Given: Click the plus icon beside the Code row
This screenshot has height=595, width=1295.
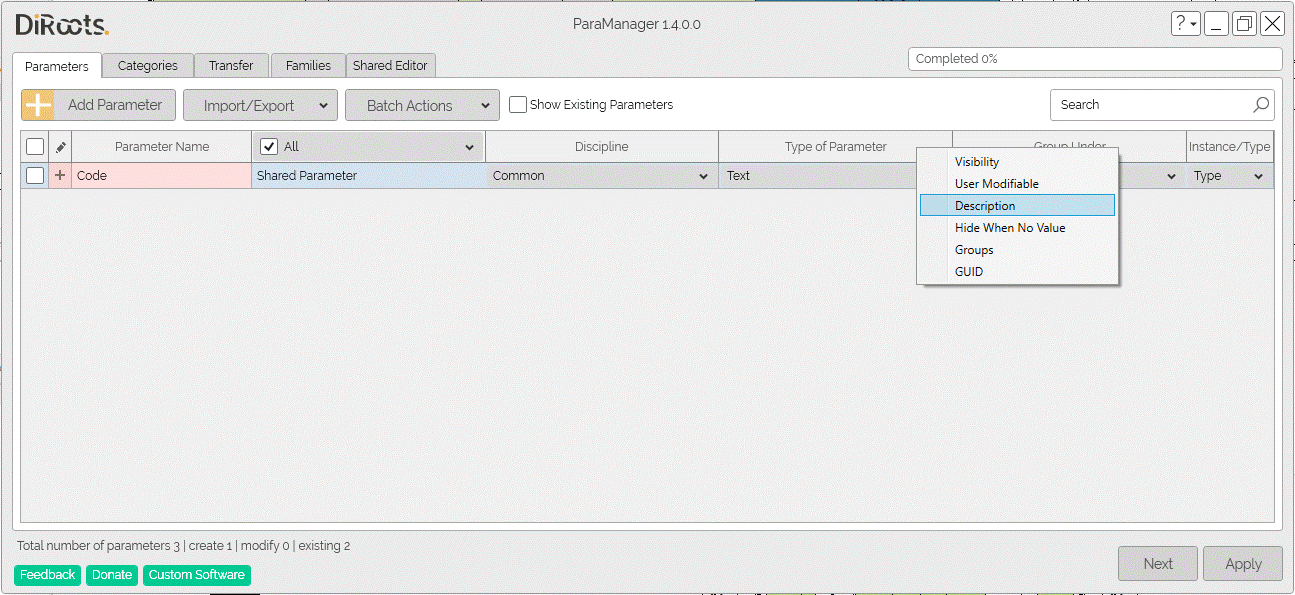Looking at the screenshot, I should point(58,175).
